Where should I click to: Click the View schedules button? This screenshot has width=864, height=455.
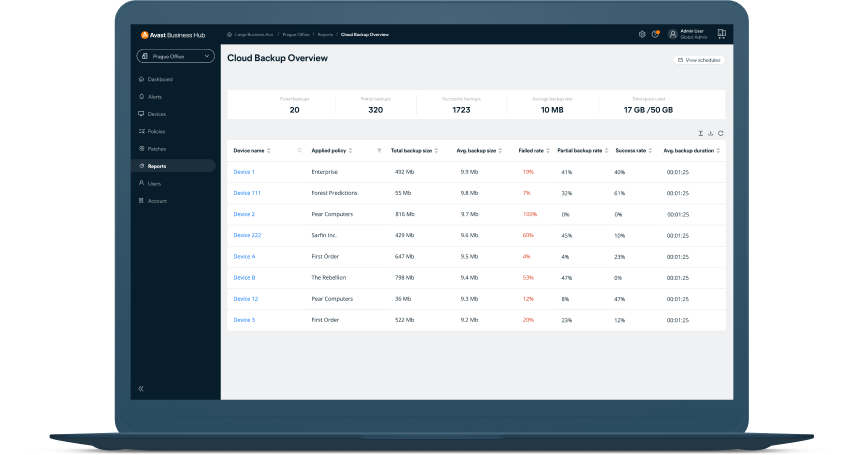coord(699,60)
